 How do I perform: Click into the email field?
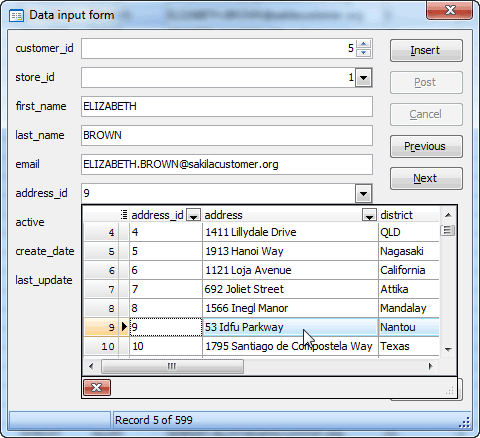pyautogui.click(x=227, y=164)
